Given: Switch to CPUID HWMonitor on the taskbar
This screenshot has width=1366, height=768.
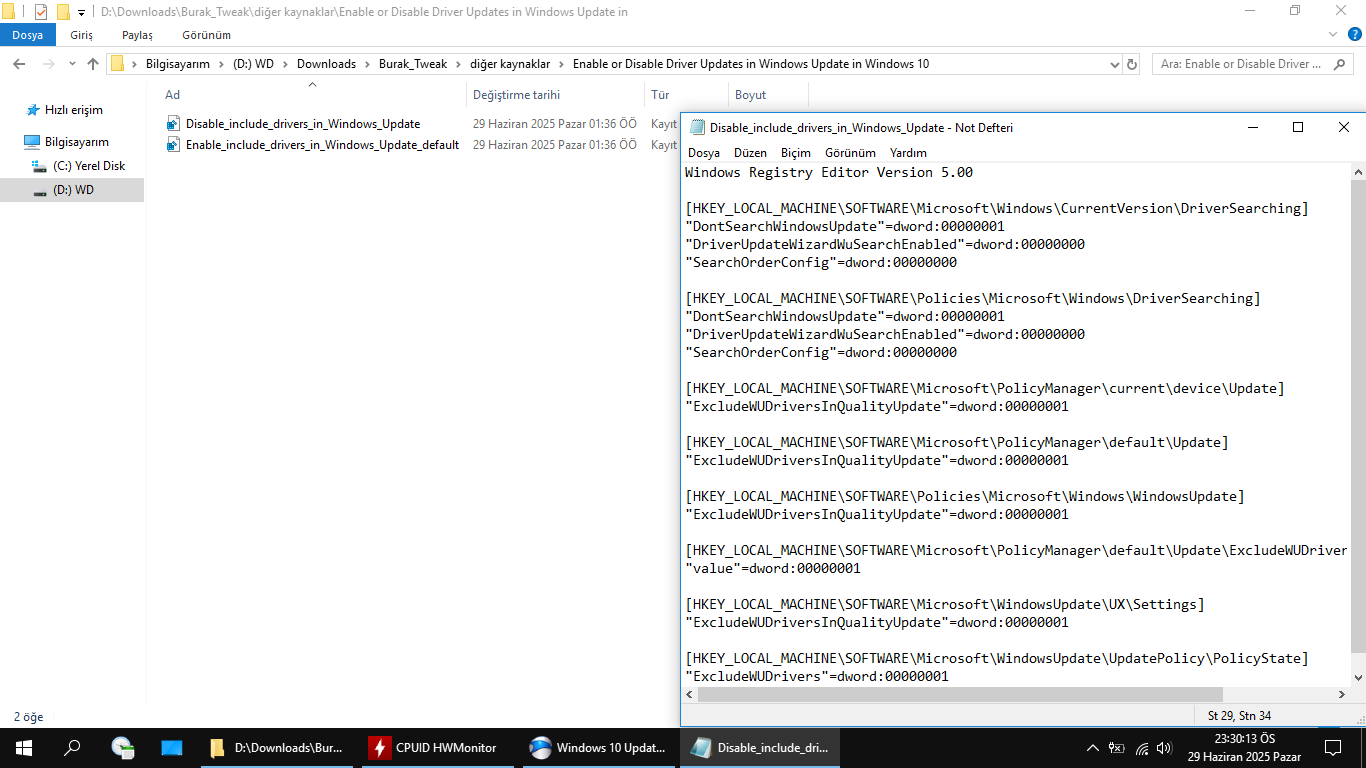Looking at the screenshot, I should tap(435, 747).
